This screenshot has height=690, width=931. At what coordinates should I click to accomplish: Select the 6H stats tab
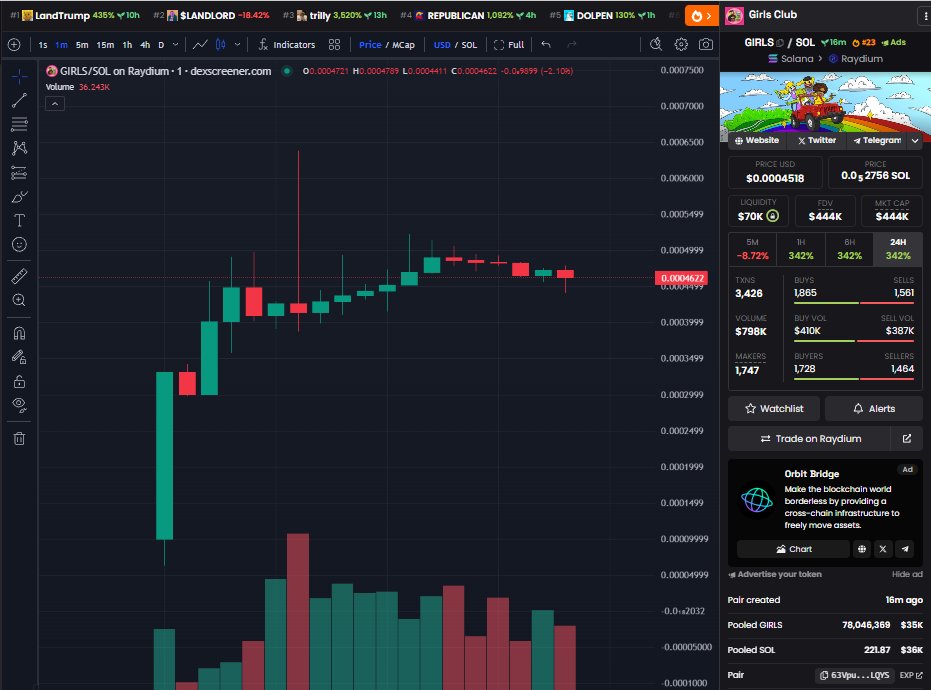(849, 249)
